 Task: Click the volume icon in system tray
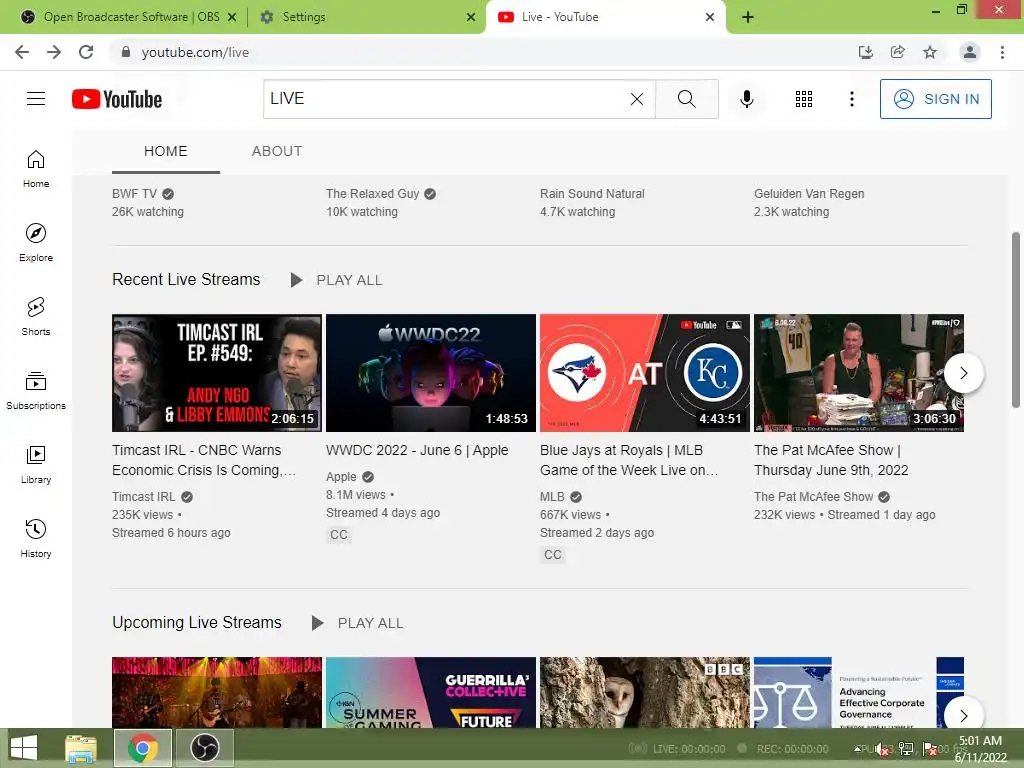pos(882,749)
